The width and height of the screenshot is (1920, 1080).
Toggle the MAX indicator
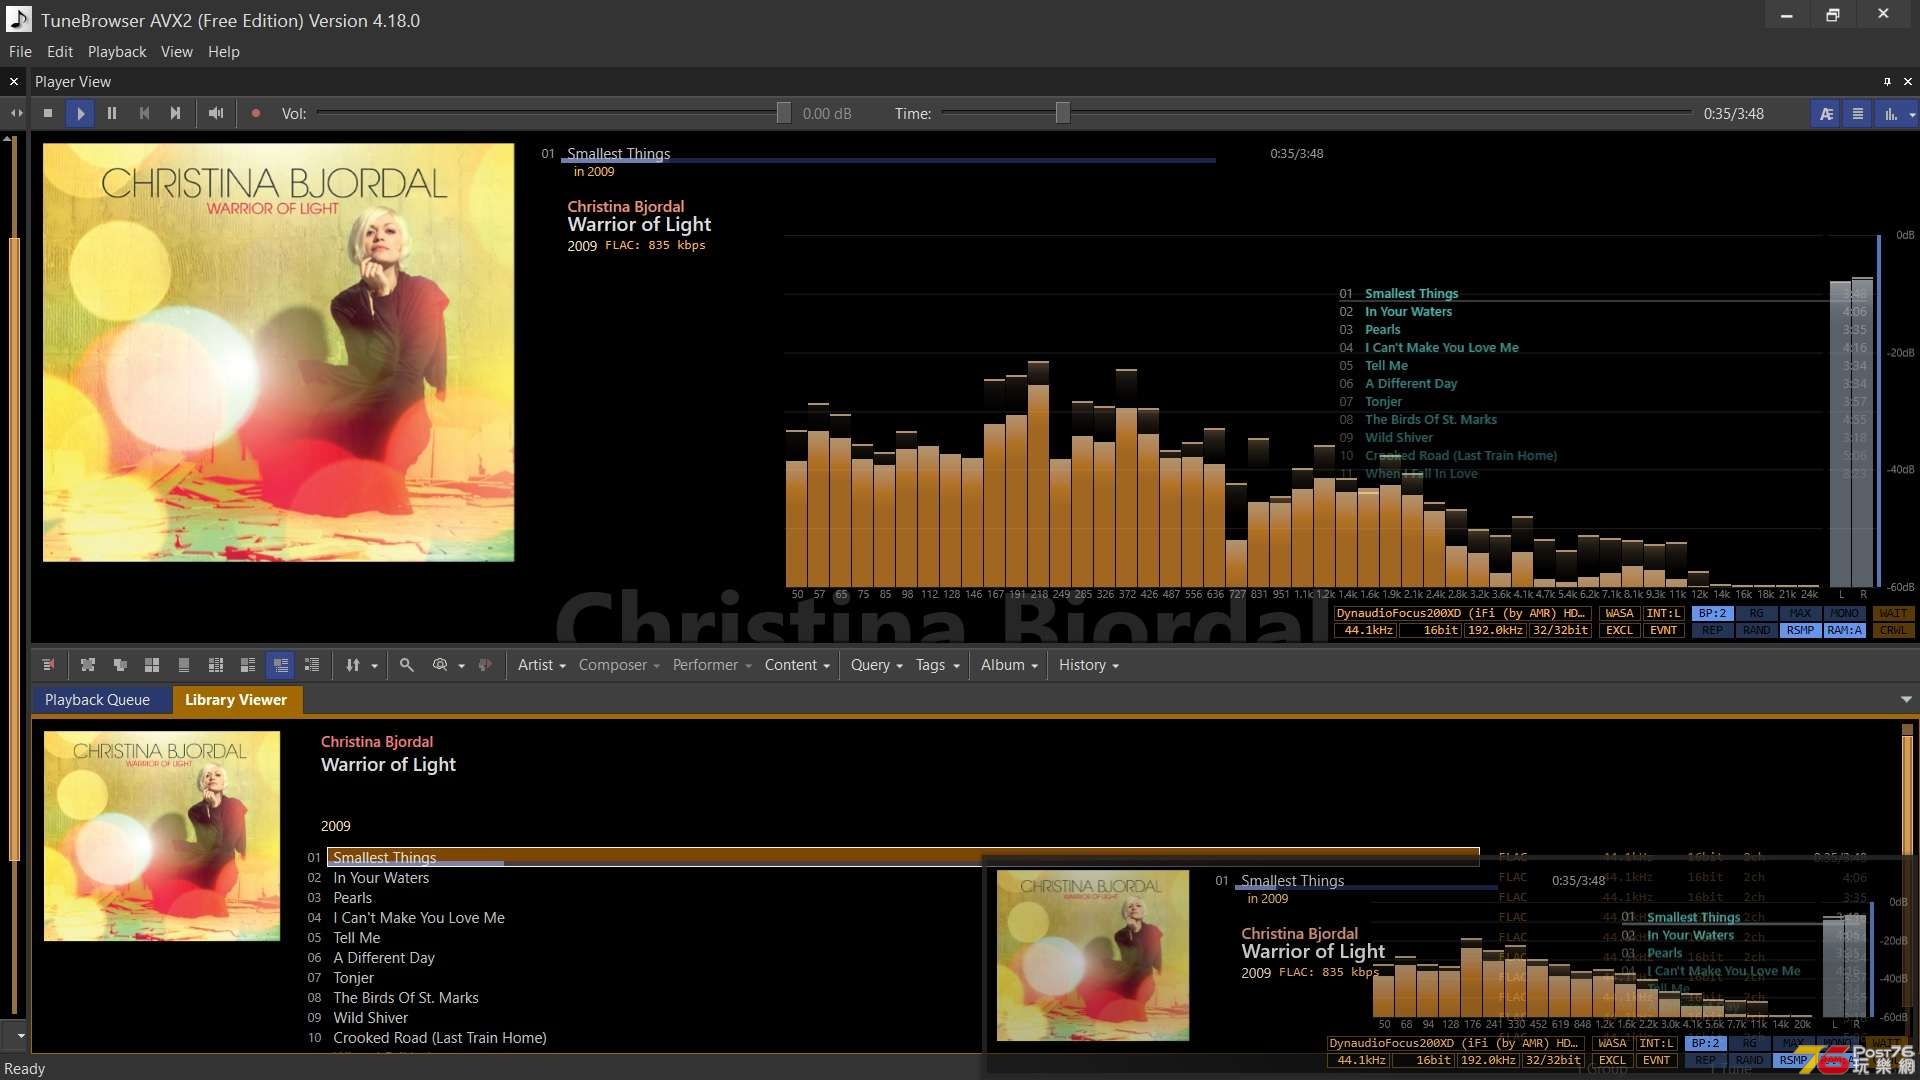pyautogui.click(x=1800, y=614)
